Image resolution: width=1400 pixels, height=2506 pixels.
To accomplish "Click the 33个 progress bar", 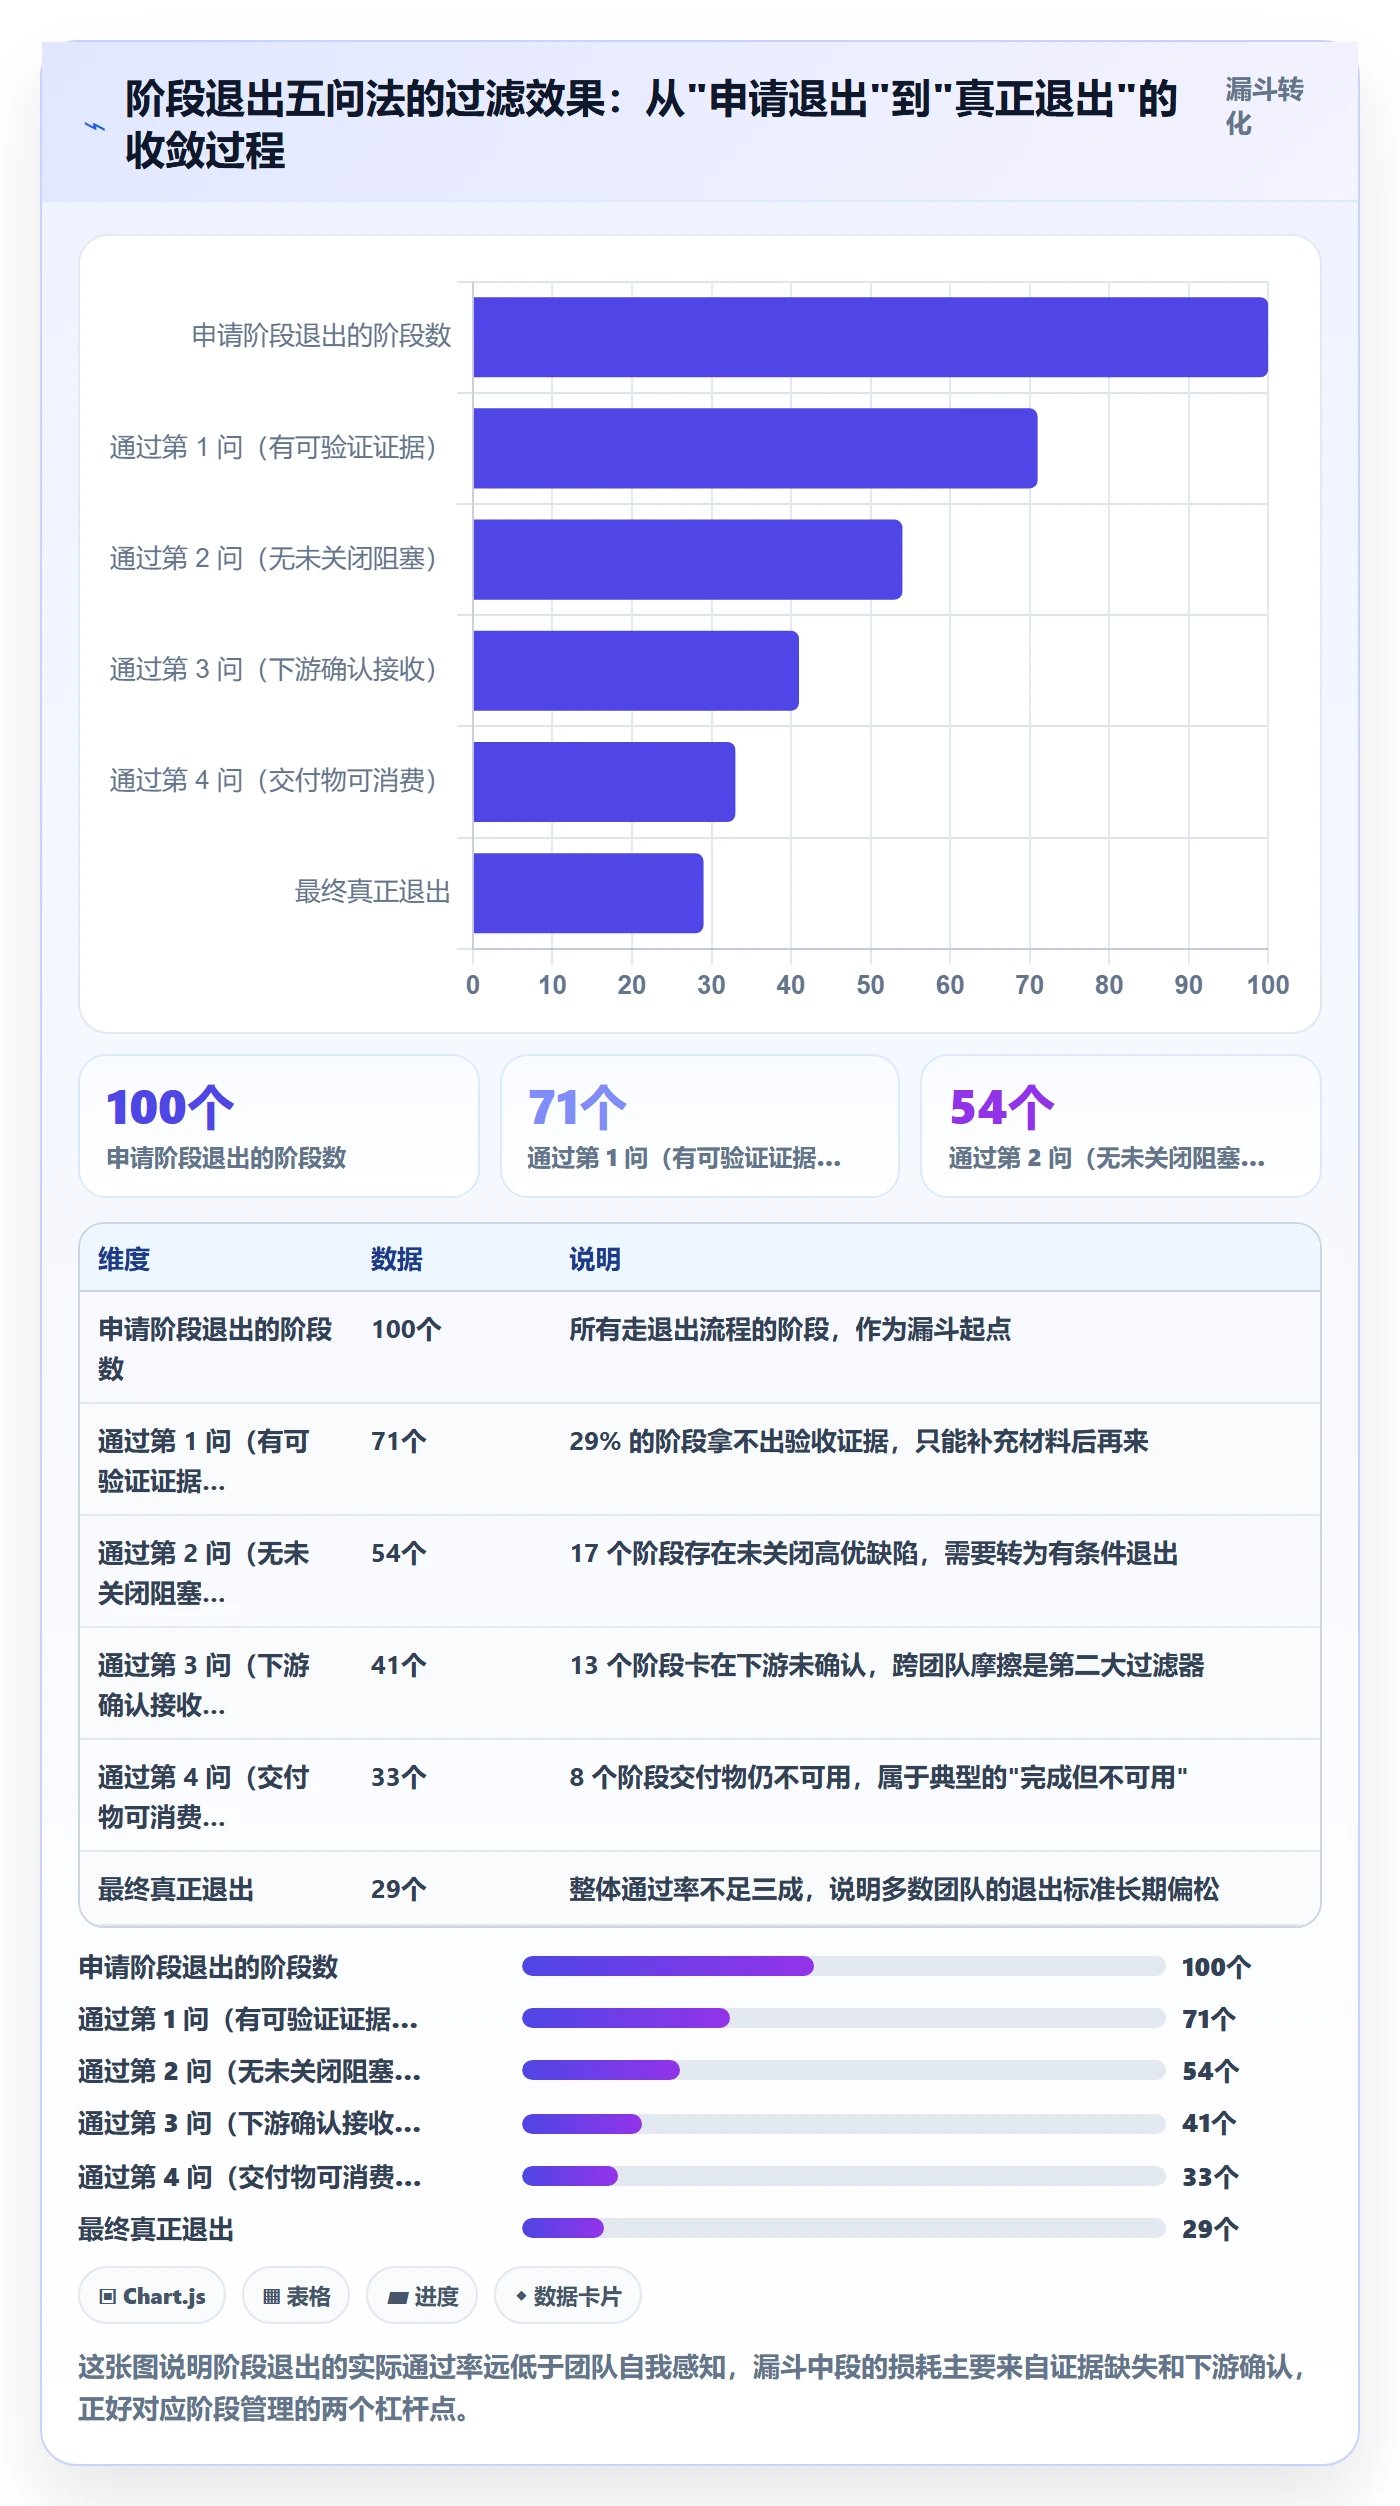I will click(843, 2176).
